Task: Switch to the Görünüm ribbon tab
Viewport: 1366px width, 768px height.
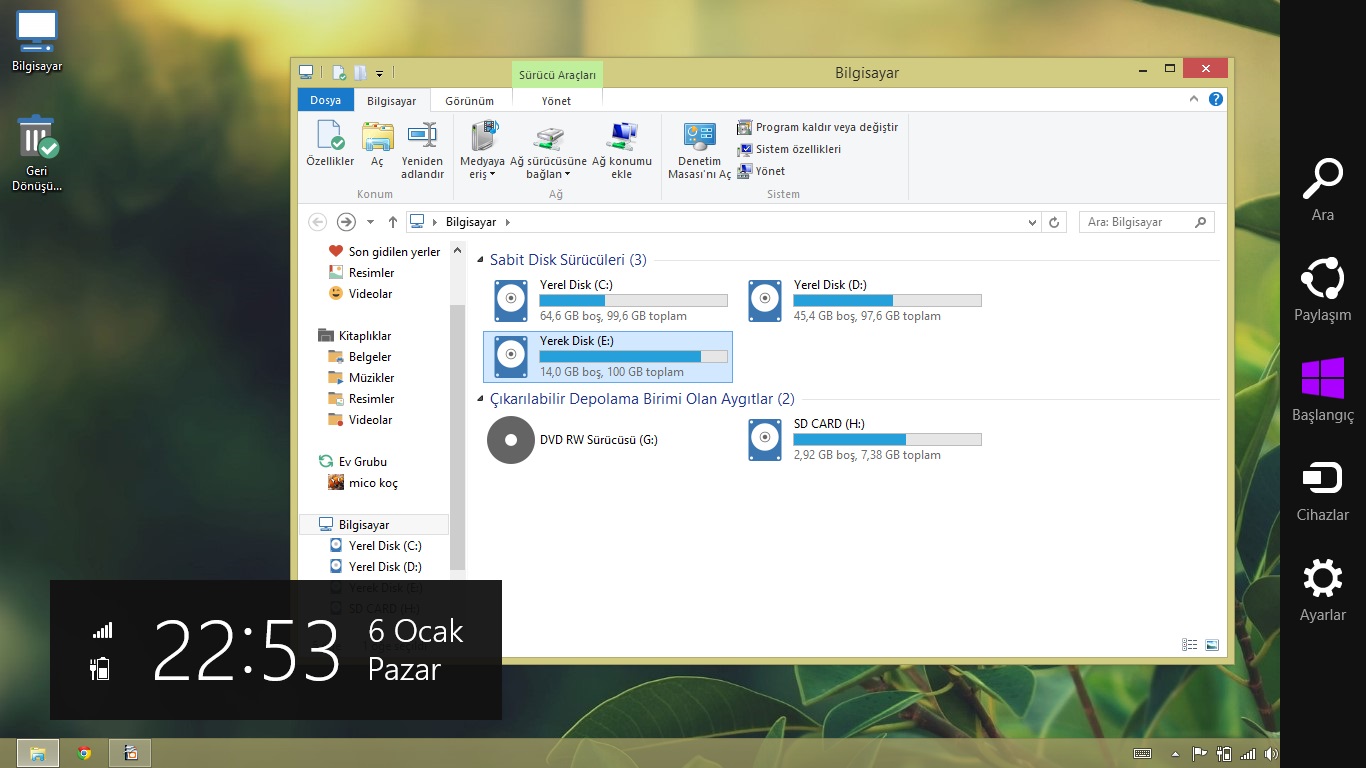Action: coord(469,101)
